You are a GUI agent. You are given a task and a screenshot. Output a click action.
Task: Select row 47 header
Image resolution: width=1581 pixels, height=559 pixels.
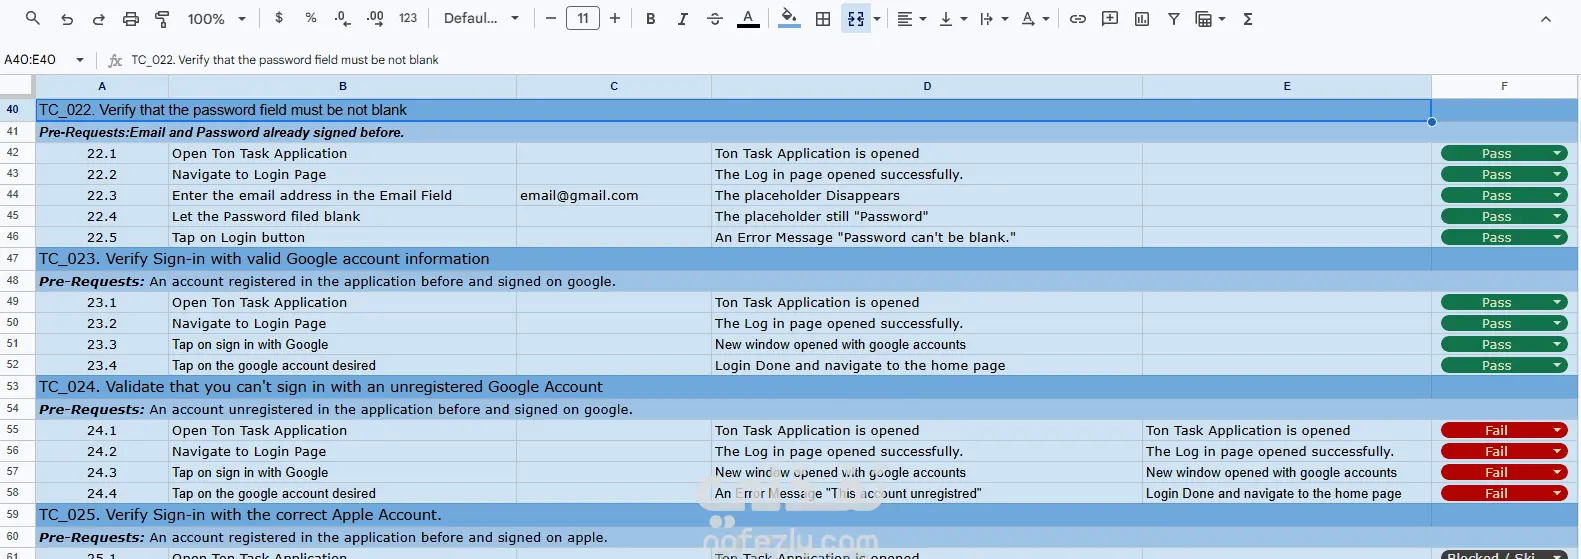point(13,258)
